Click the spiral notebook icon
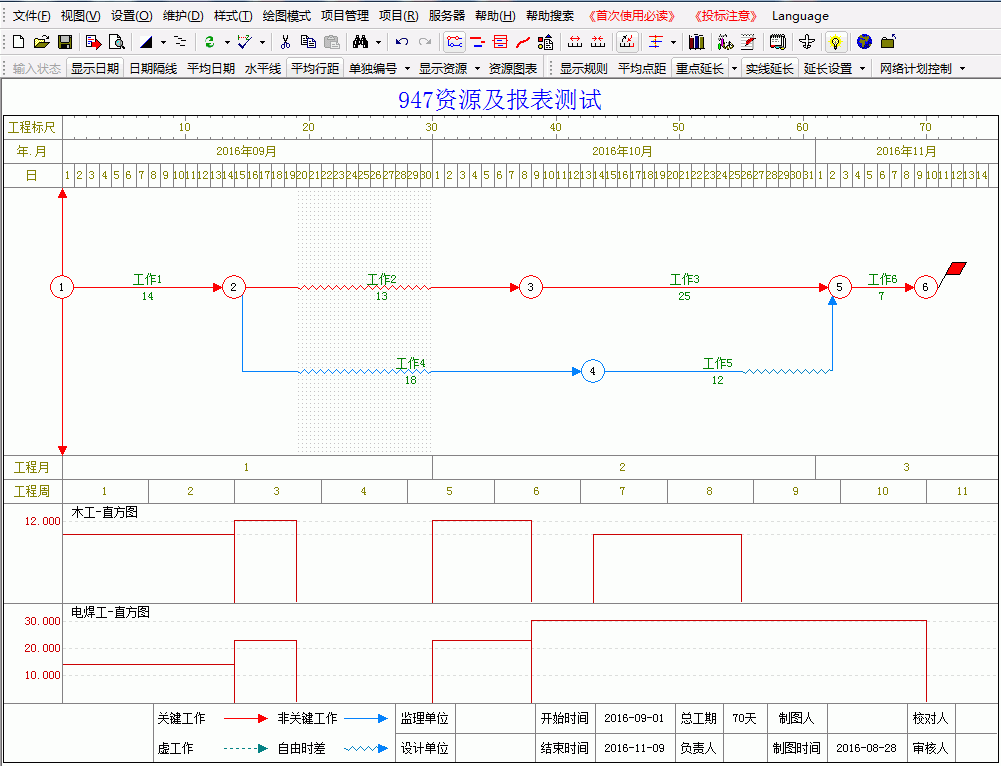 point(778,42)
